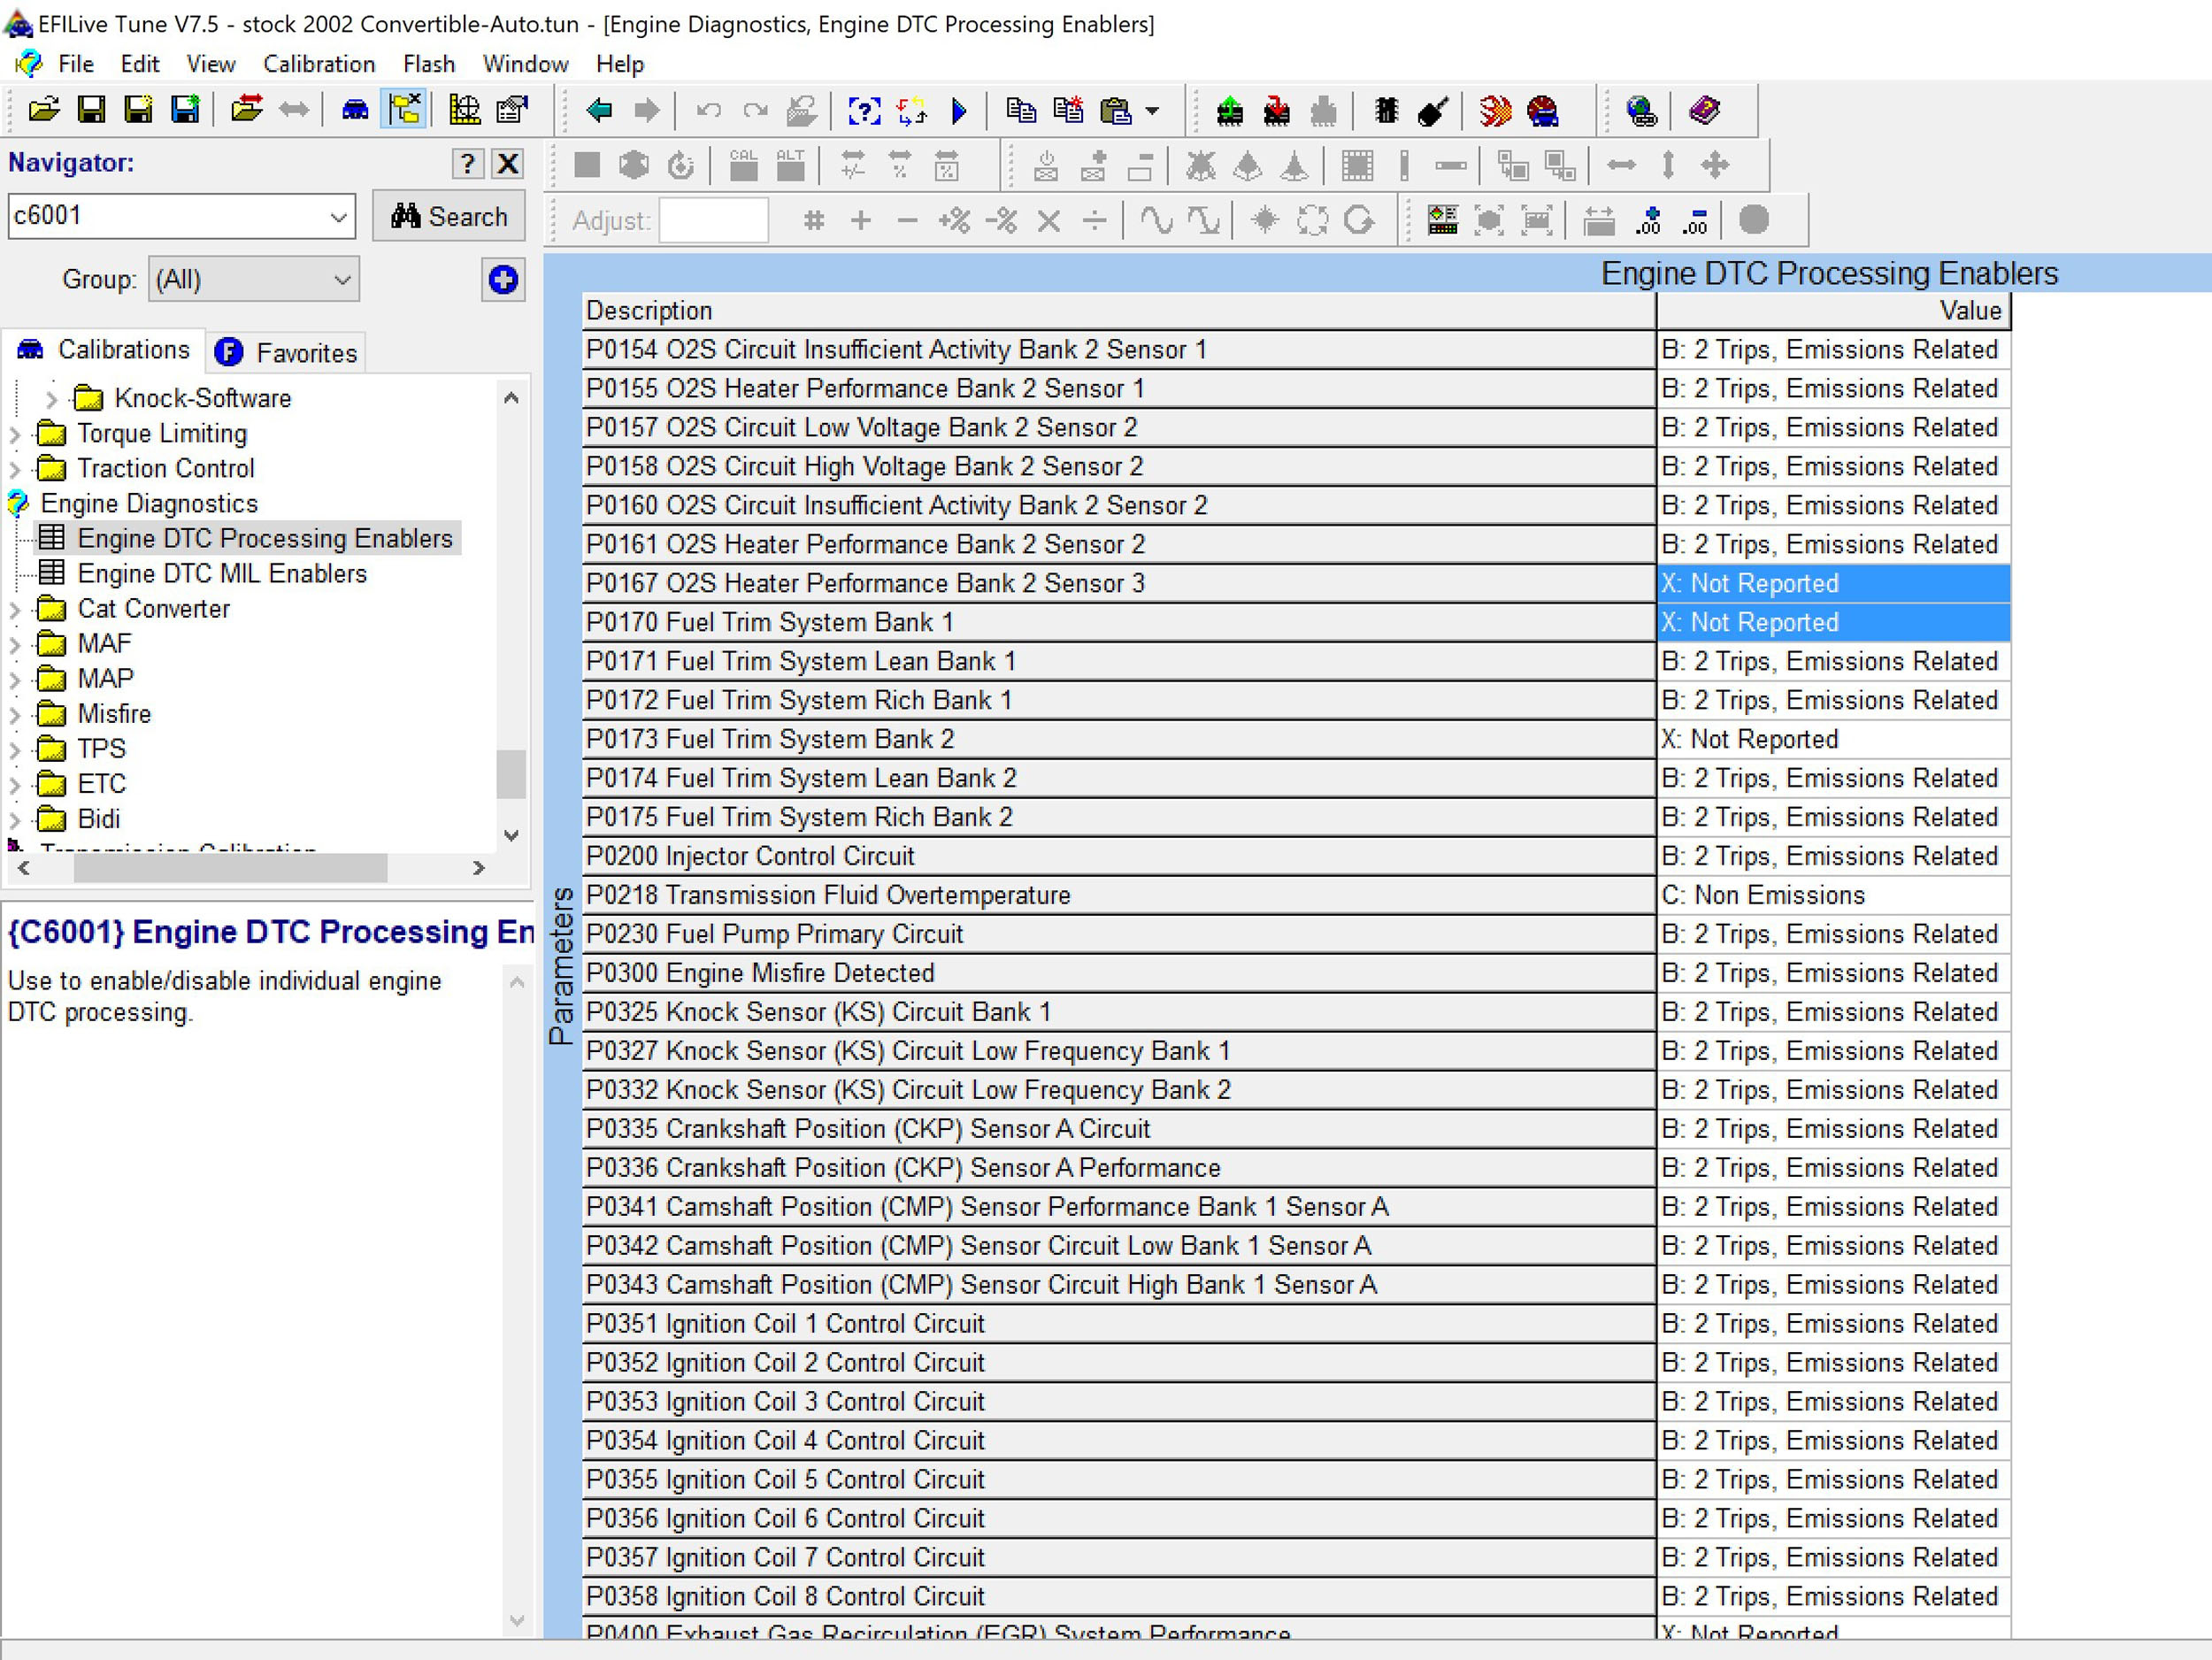2212x1660 pixels.
Task: Open the purple help book icon
Action: [1704, 110]
